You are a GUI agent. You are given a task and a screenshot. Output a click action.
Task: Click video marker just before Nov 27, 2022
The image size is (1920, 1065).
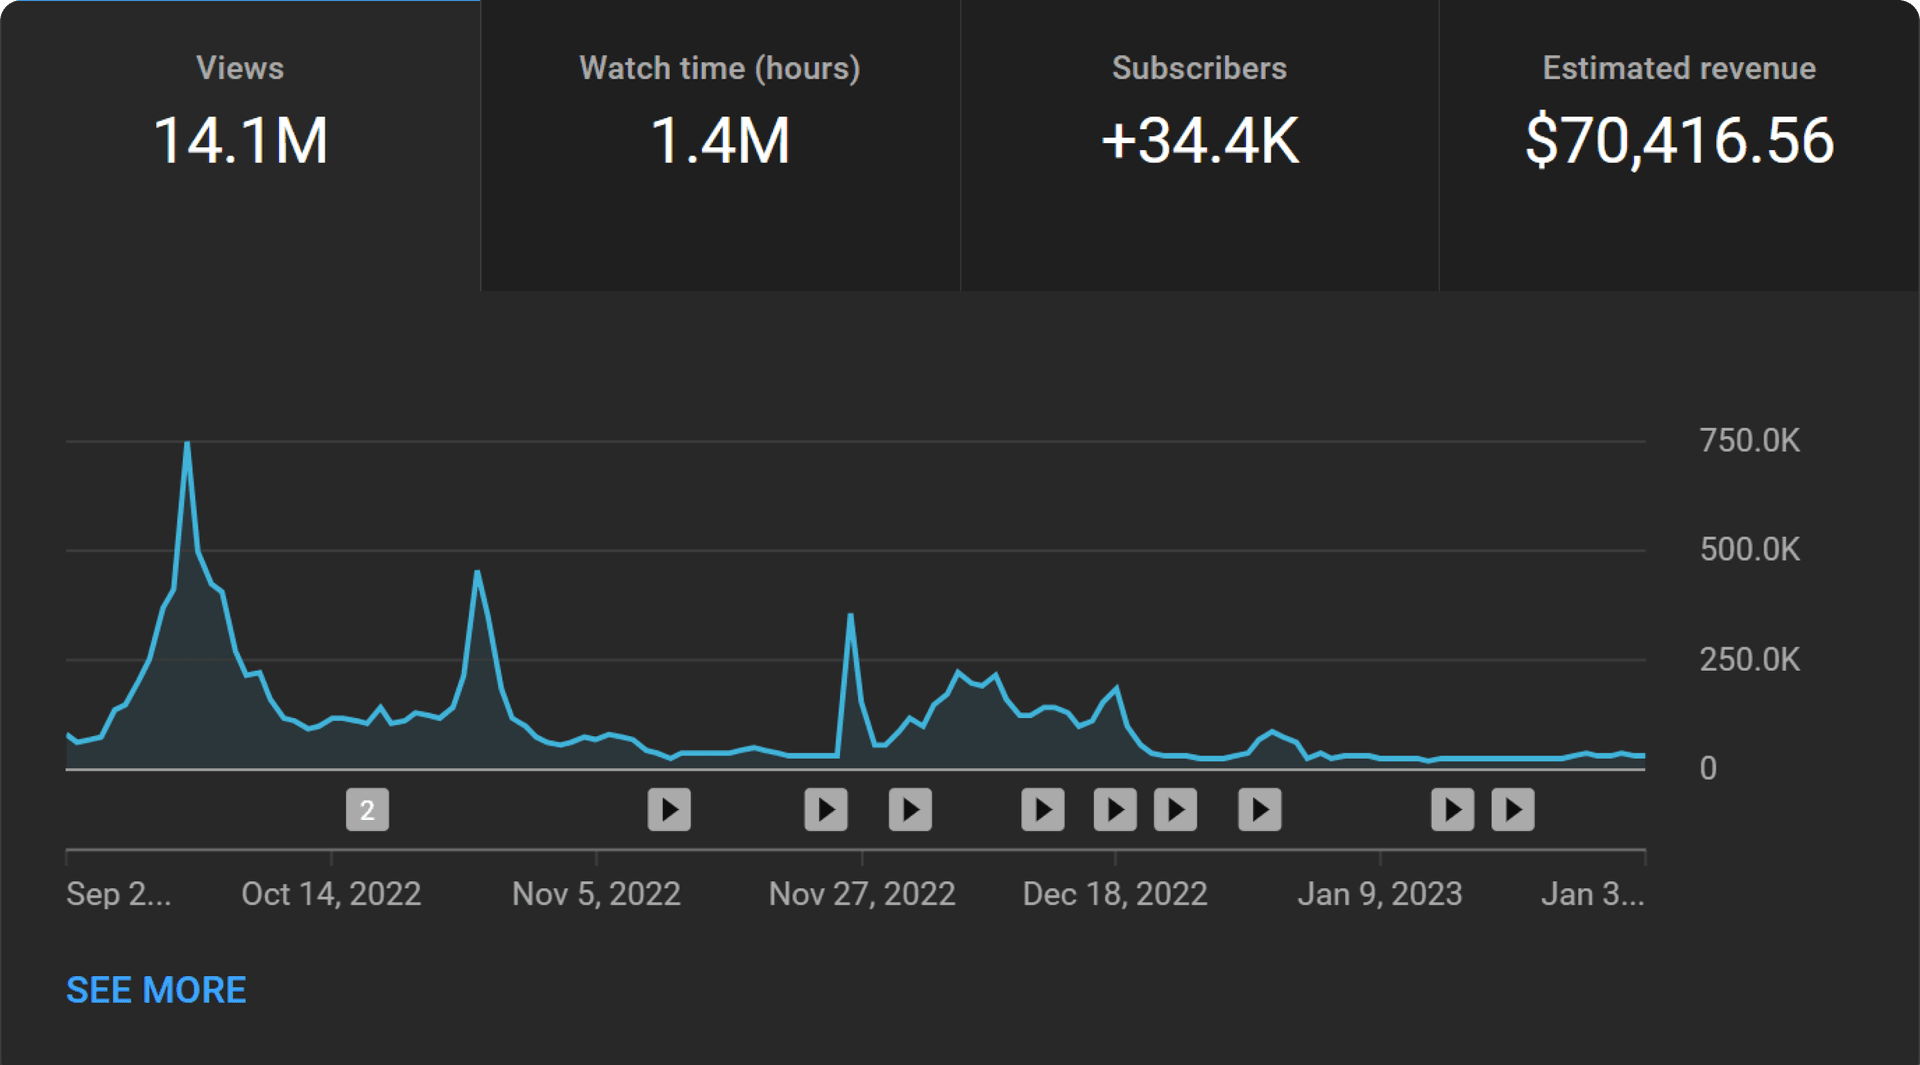tap(826, 810)
